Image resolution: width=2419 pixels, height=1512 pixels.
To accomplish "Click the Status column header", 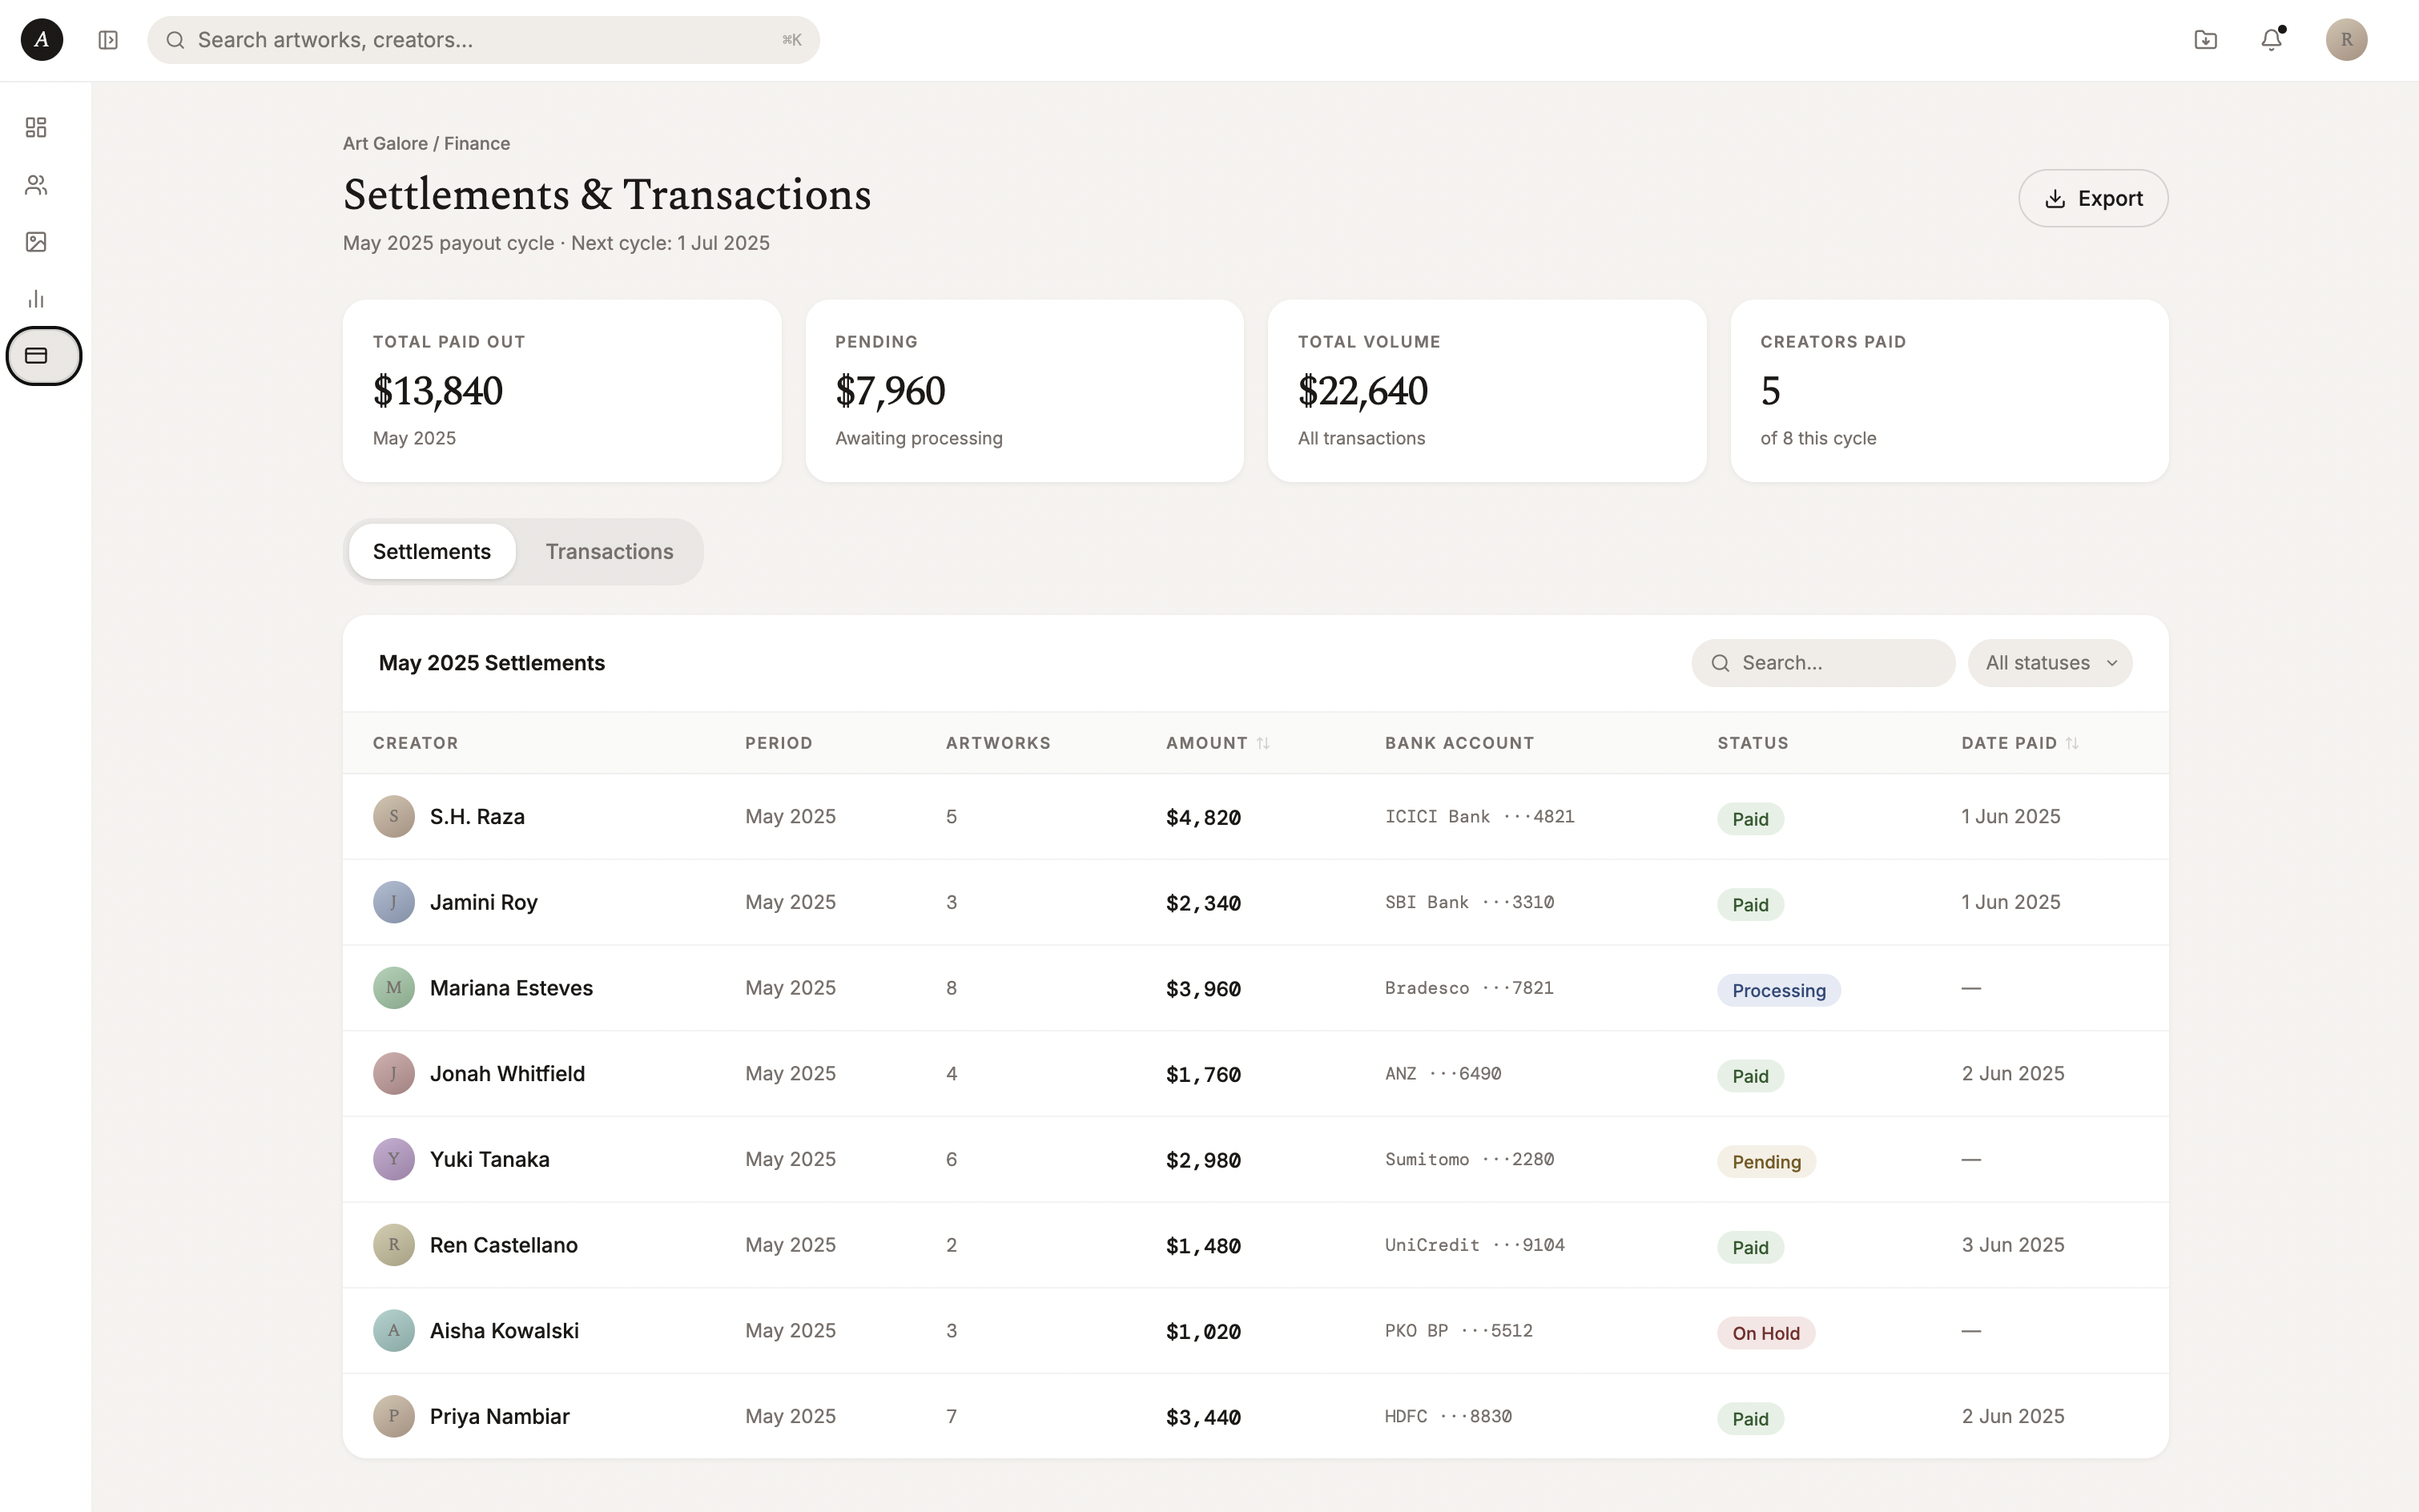I will click(x=1752, y=743).
